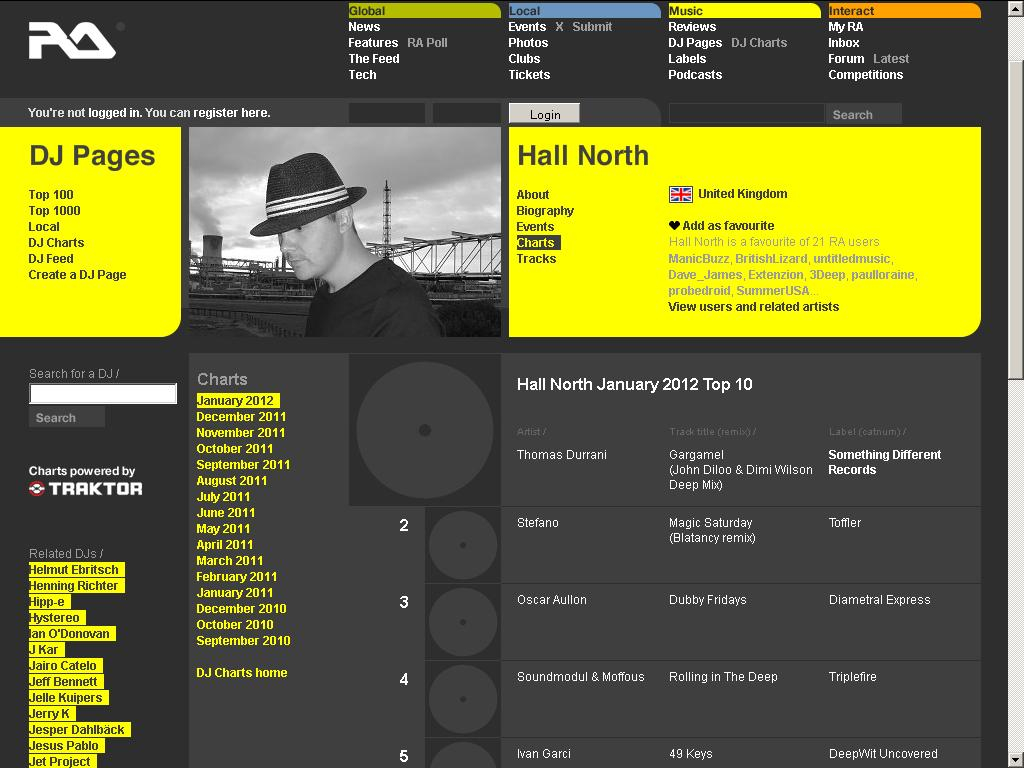Click the header Search button
1024x768 pixels.
[x=863, y=114]
